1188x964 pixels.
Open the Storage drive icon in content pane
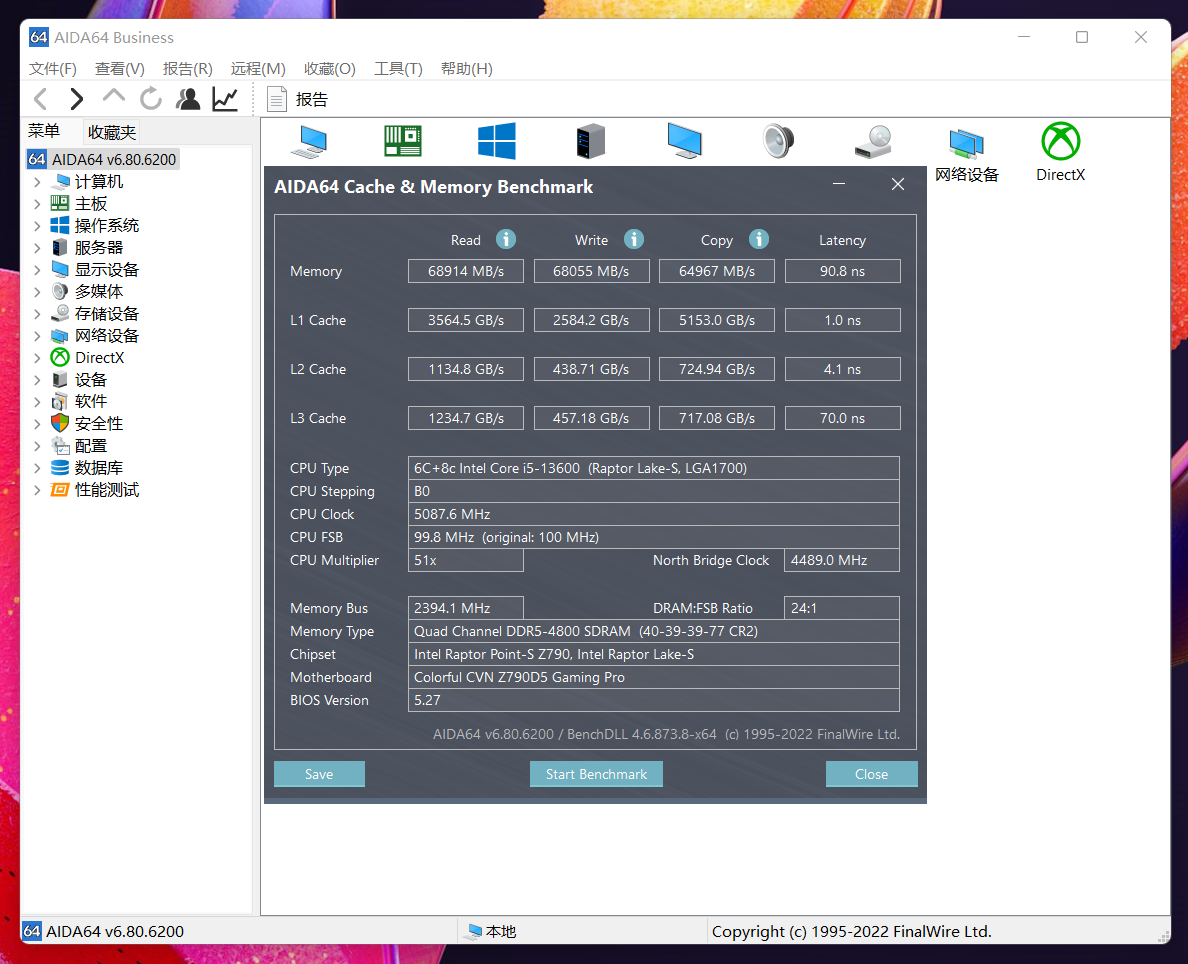point(873,142)
